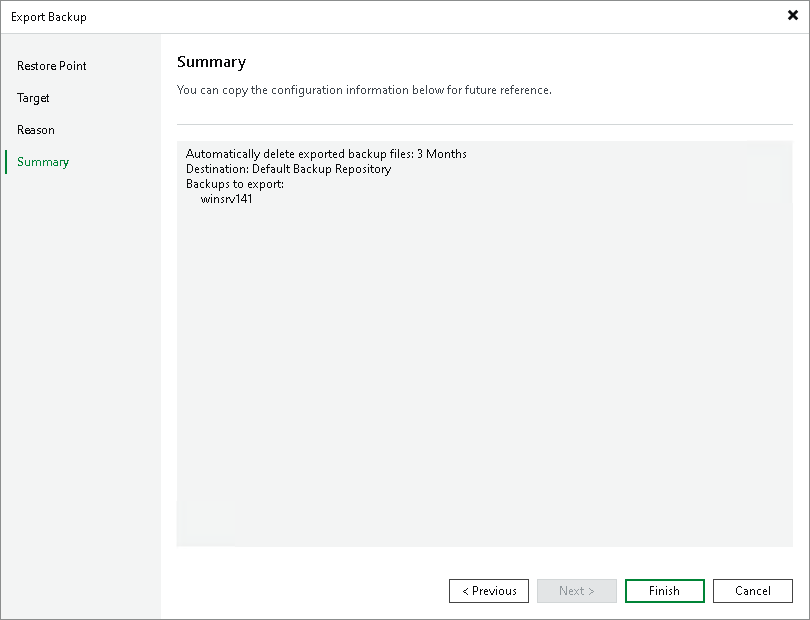This screenshot has width=810, height=620.
Task: Select the winsrv141 backup entry text
Action: (x=226, y=199)
